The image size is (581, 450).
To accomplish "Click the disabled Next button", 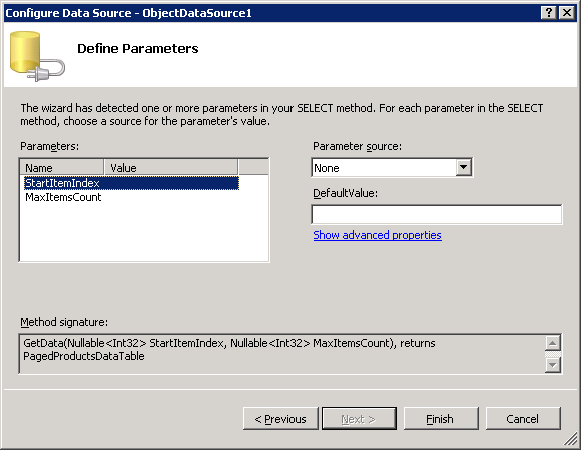I will [x=359, y=419].
